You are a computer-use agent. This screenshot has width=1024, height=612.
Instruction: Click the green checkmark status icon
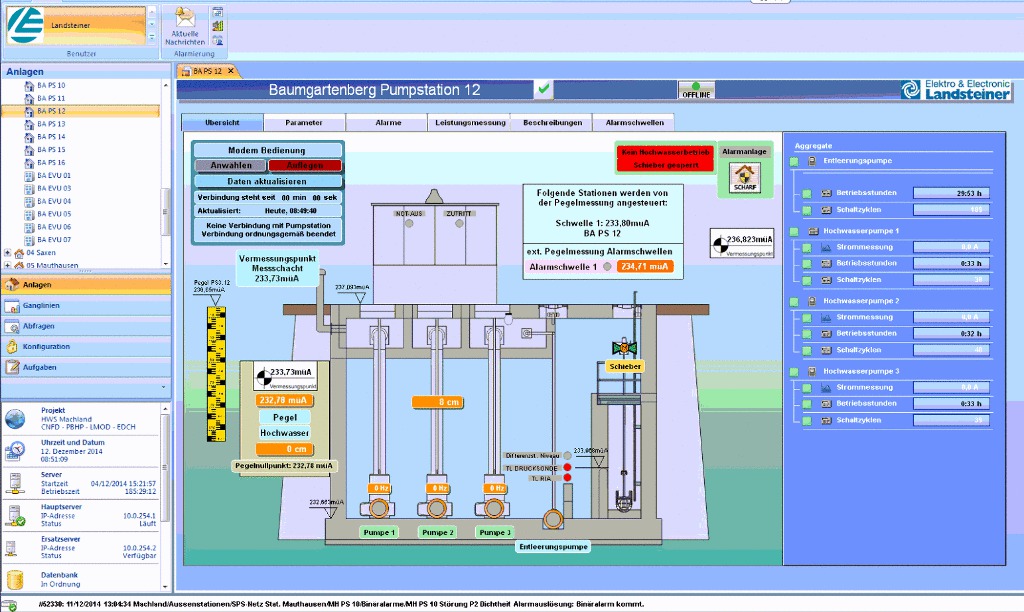click(543, 89)
